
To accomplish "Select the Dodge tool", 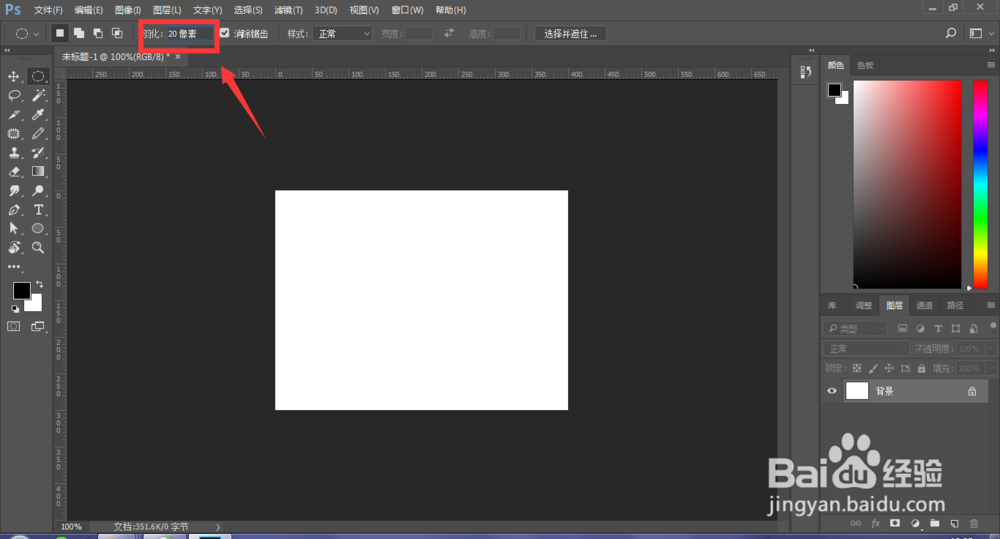I will coord(38,191).
